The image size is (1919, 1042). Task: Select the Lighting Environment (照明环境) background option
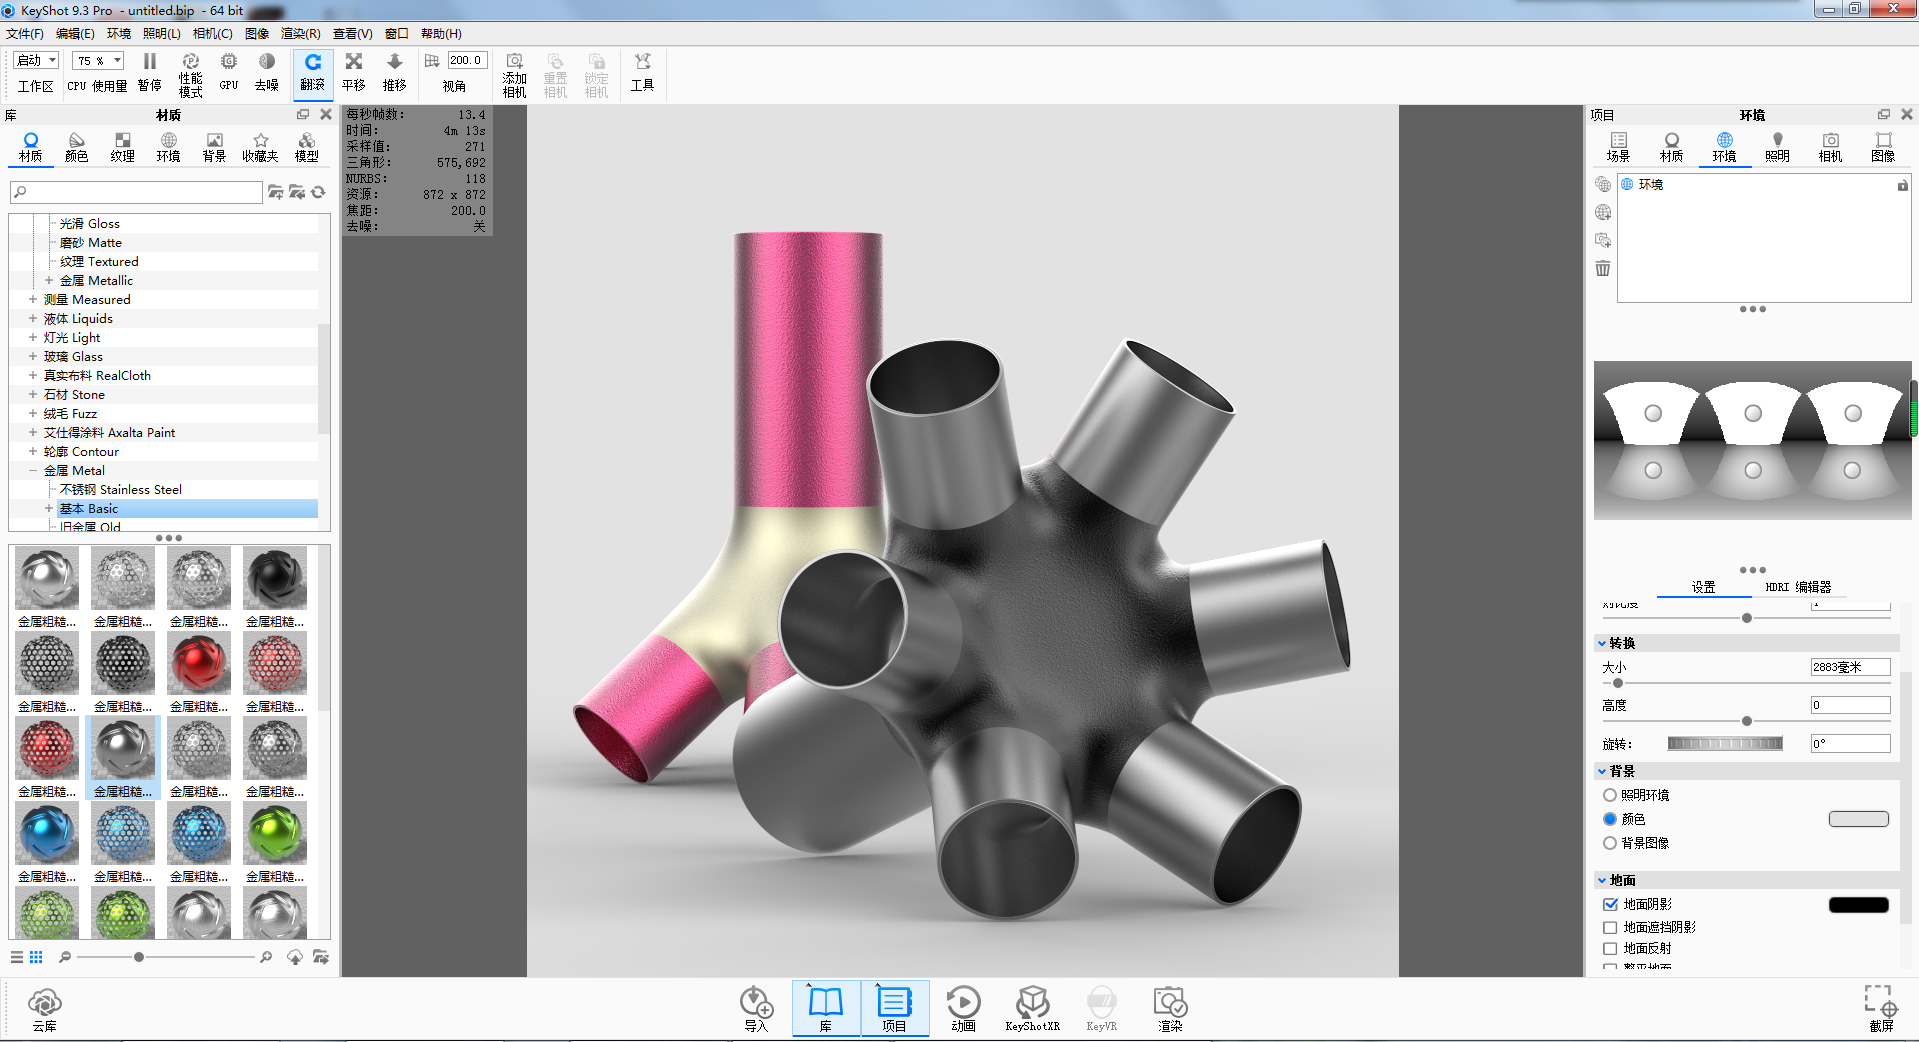pos(1610,795)
